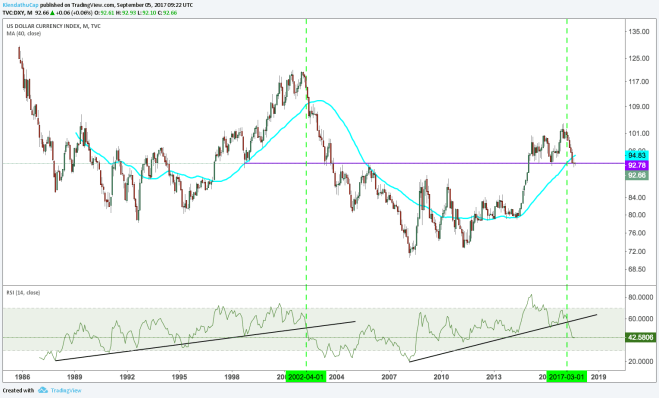Click the 80.00 price axis label

638,214
